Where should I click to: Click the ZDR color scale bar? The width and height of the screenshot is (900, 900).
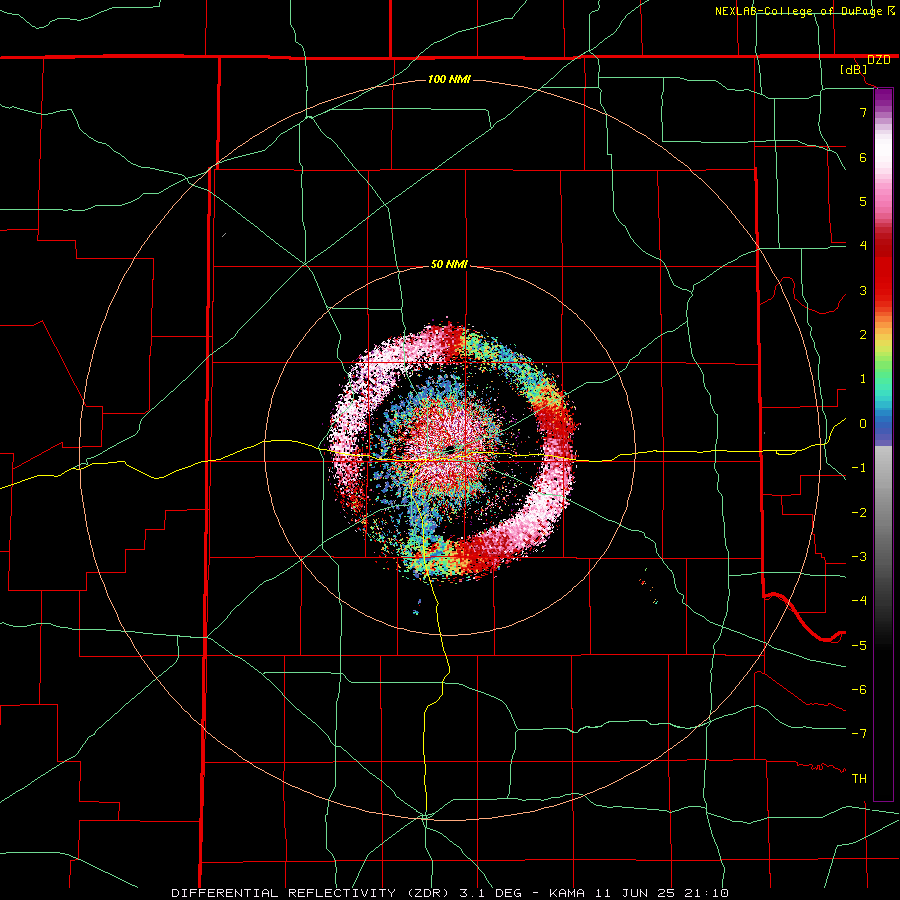[x=883, y=444]
